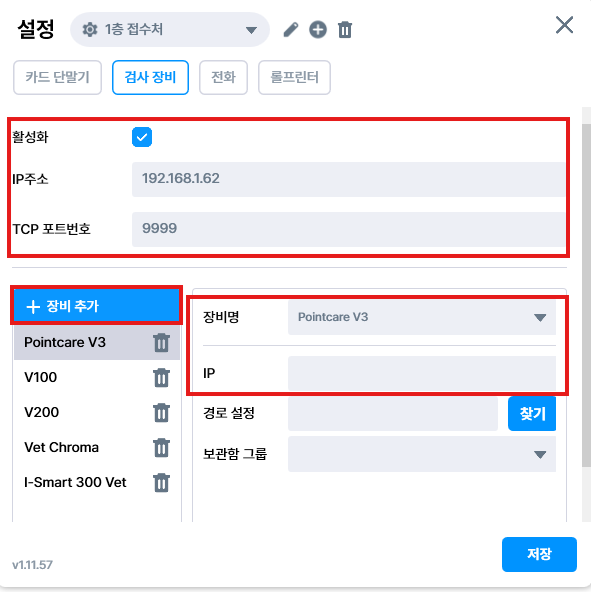Delete V200 device with its trash icon

pos(161,412)
